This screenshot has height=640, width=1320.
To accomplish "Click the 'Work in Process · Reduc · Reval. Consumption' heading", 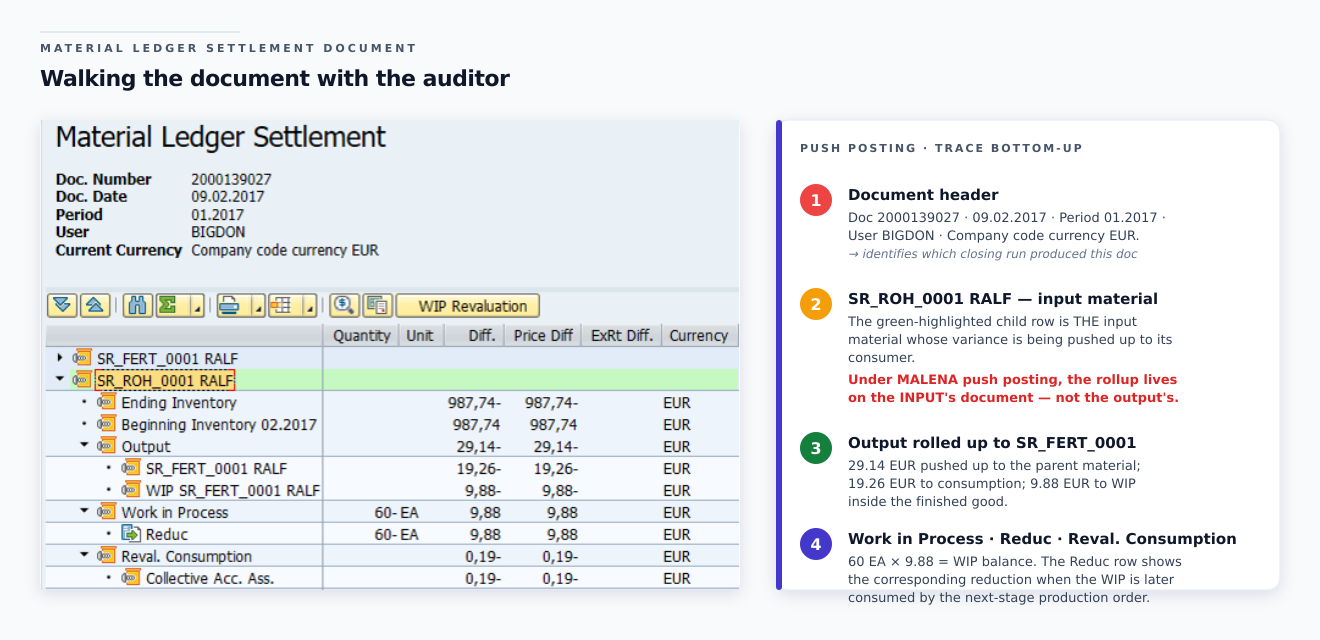I will [x=1042, y=539].
